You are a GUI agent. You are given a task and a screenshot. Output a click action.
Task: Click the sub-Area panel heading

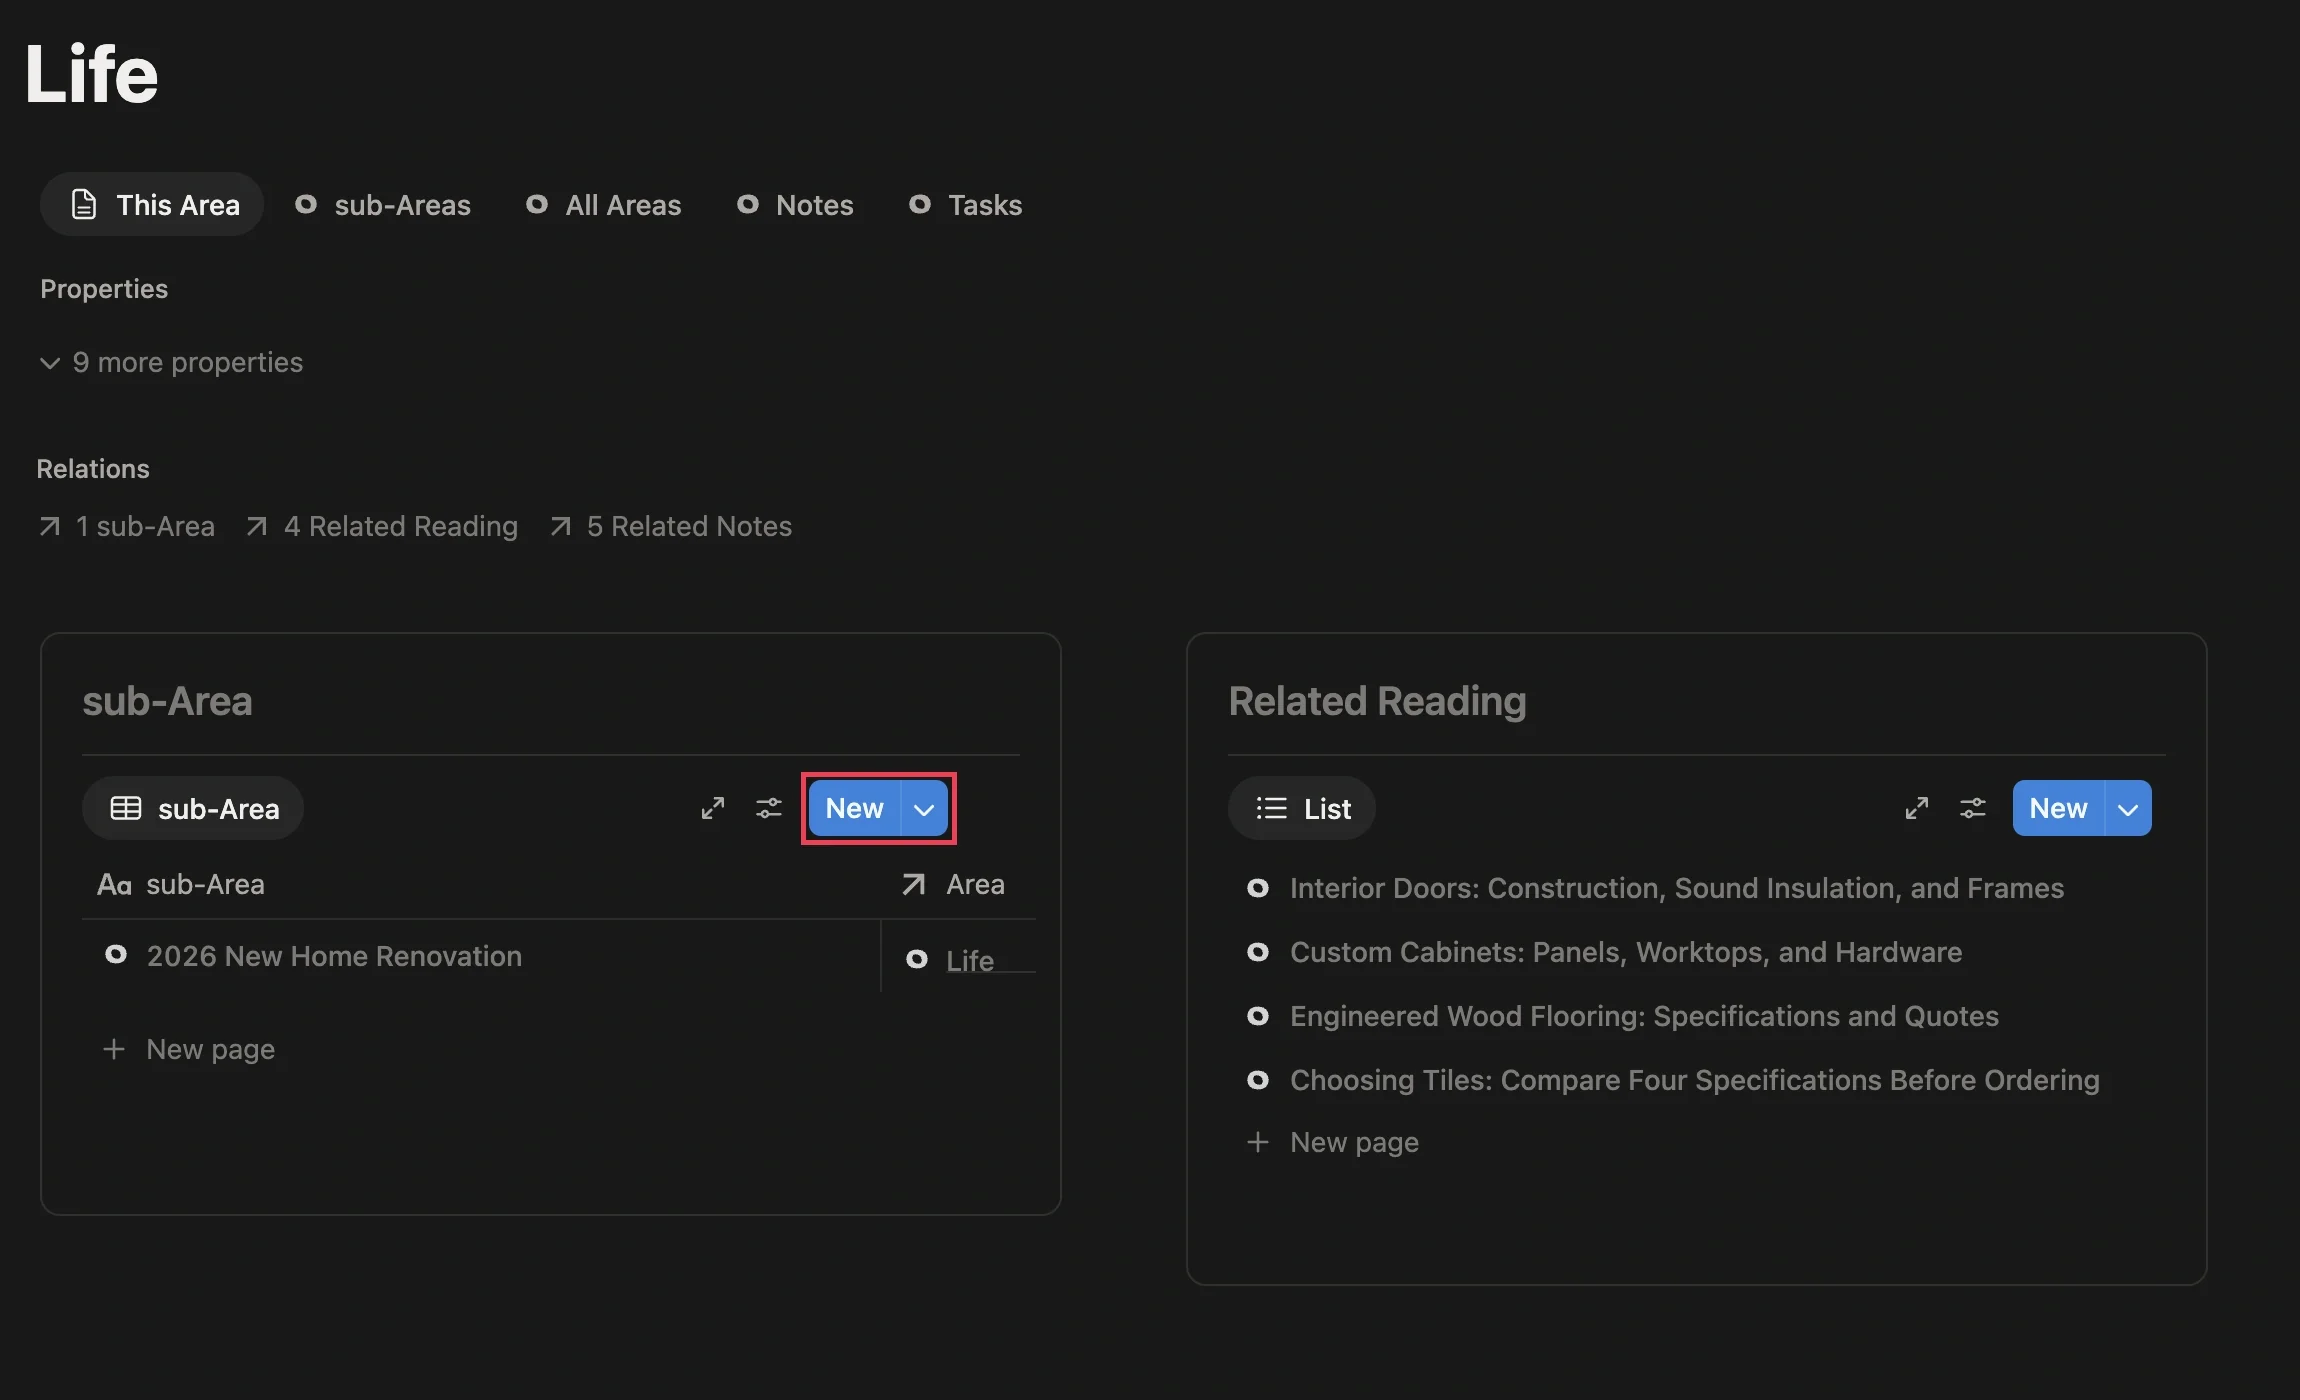pyautogui.click(x=167, y=701)
